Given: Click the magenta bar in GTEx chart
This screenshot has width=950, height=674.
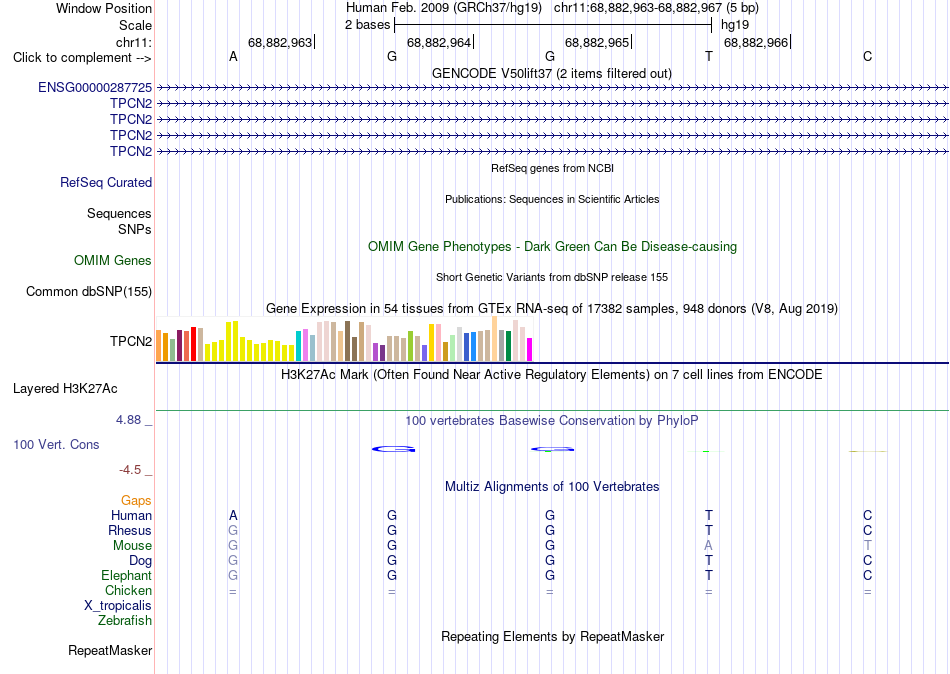Looking at the screenshot, I should click(530, 350).
